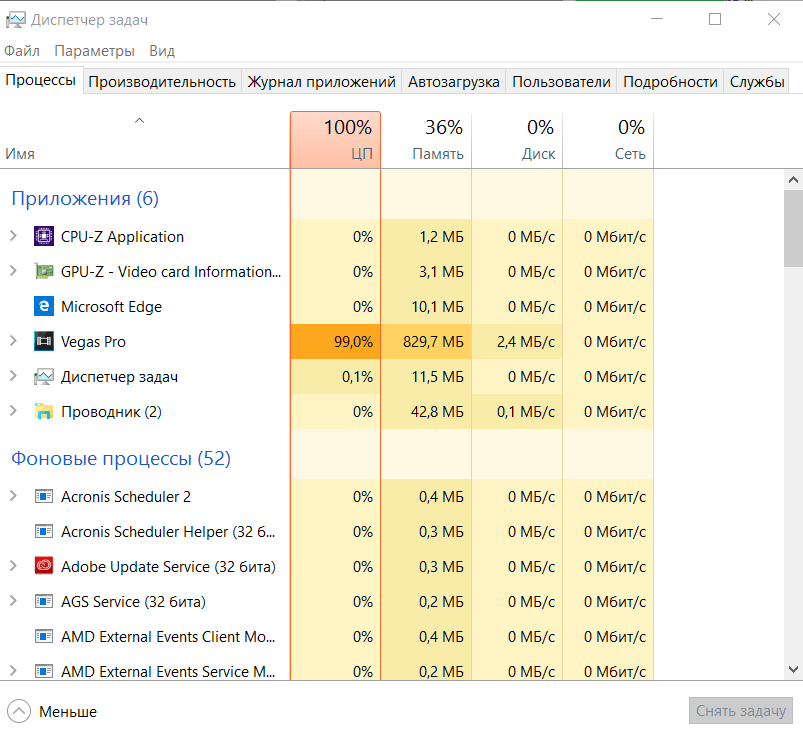Open the Файл menu
The height and width of the screenshot is (732, 803).
(x=22, y=51)
